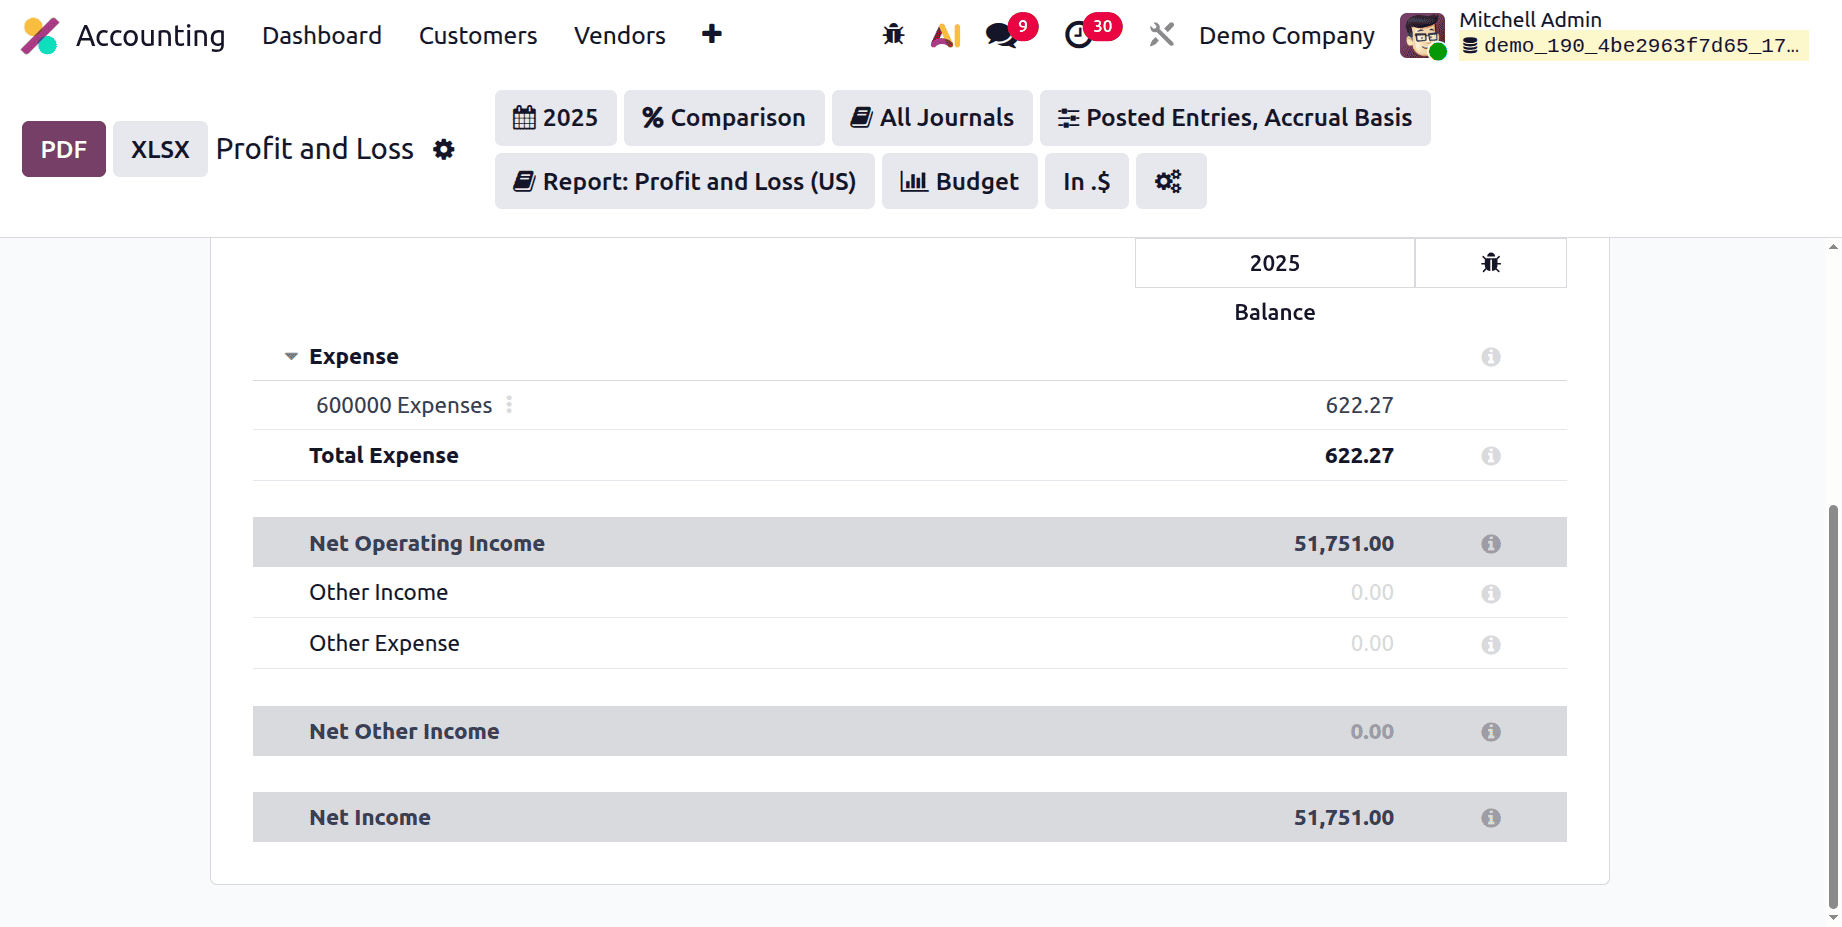Export the report as PDF
The height and width of the screenshot is (927, 1842).
(x=63, y=148)
